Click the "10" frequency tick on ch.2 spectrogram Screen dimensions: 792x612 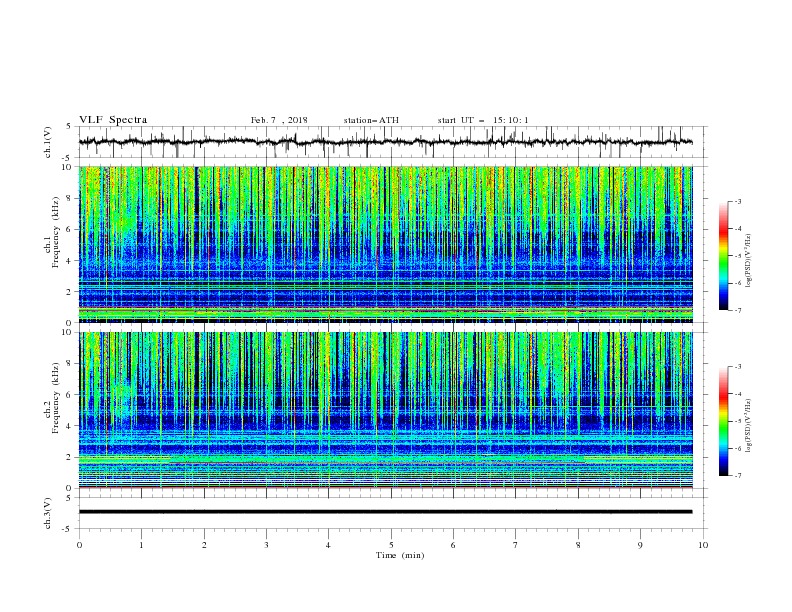point(68,332)
